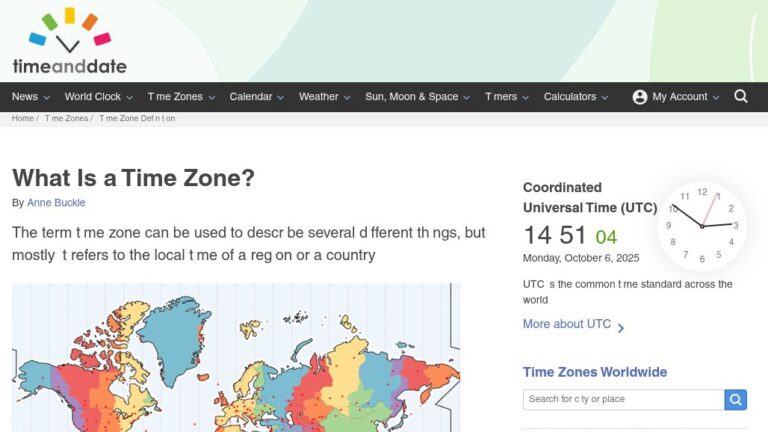Expand the News menu

[x=30, y=97]
